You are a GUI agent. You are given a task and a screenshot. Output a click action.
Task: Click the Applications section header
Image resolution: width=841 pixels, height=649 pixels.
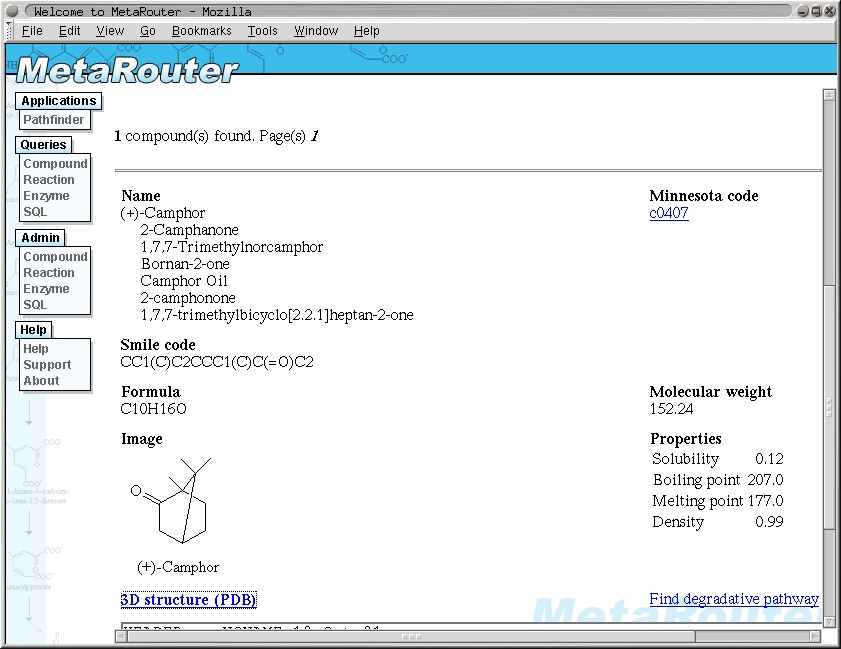[59, 101]
